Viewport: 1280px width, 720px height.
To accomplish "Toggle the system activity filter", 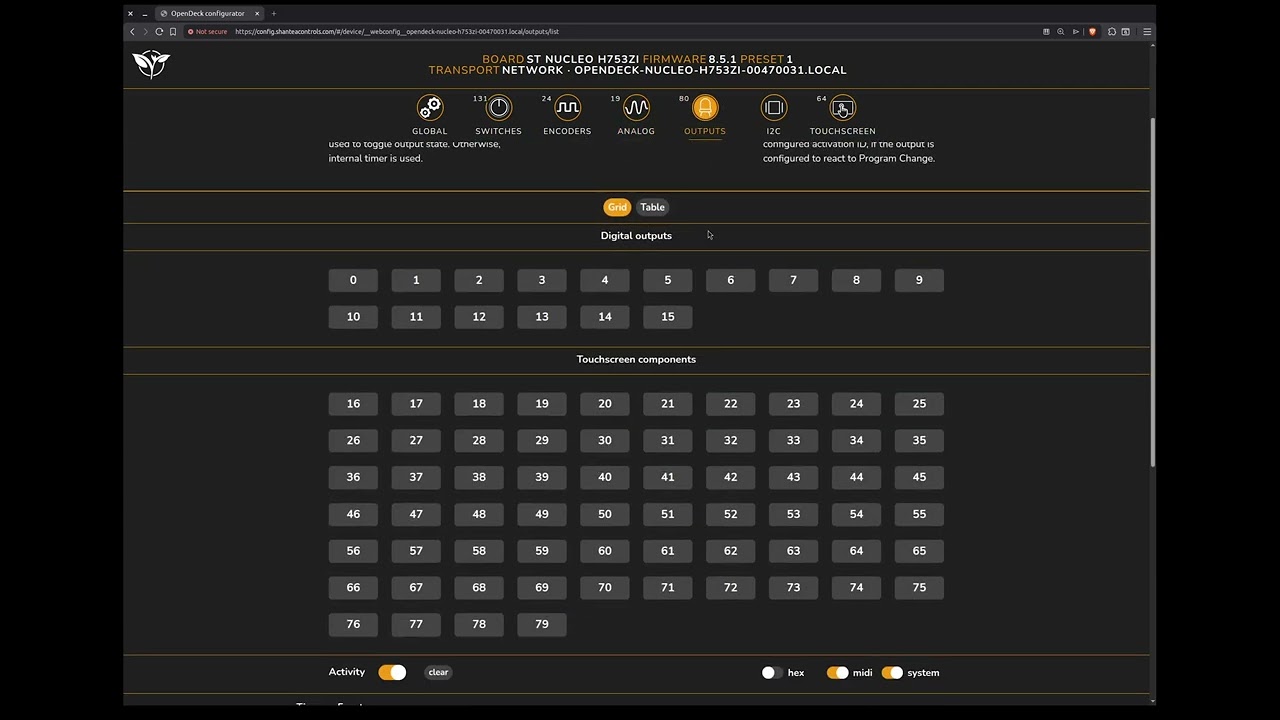I will (x=892, y=673).
